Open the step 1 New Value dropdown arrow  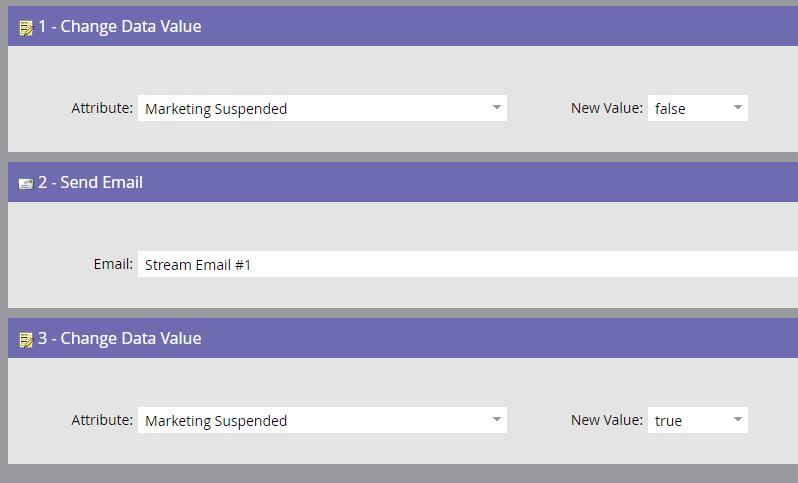click(x=737, y=108)
